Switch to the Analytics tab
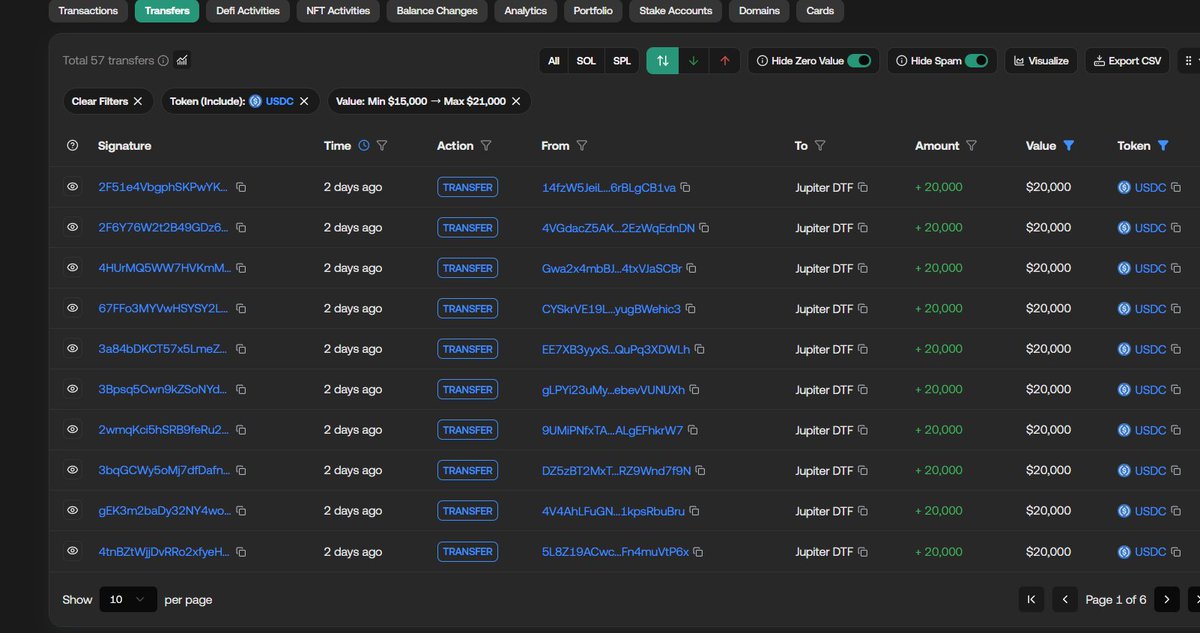Image resolution: width=1200 pixels, height=633 pixels. [x=526, y=11]
